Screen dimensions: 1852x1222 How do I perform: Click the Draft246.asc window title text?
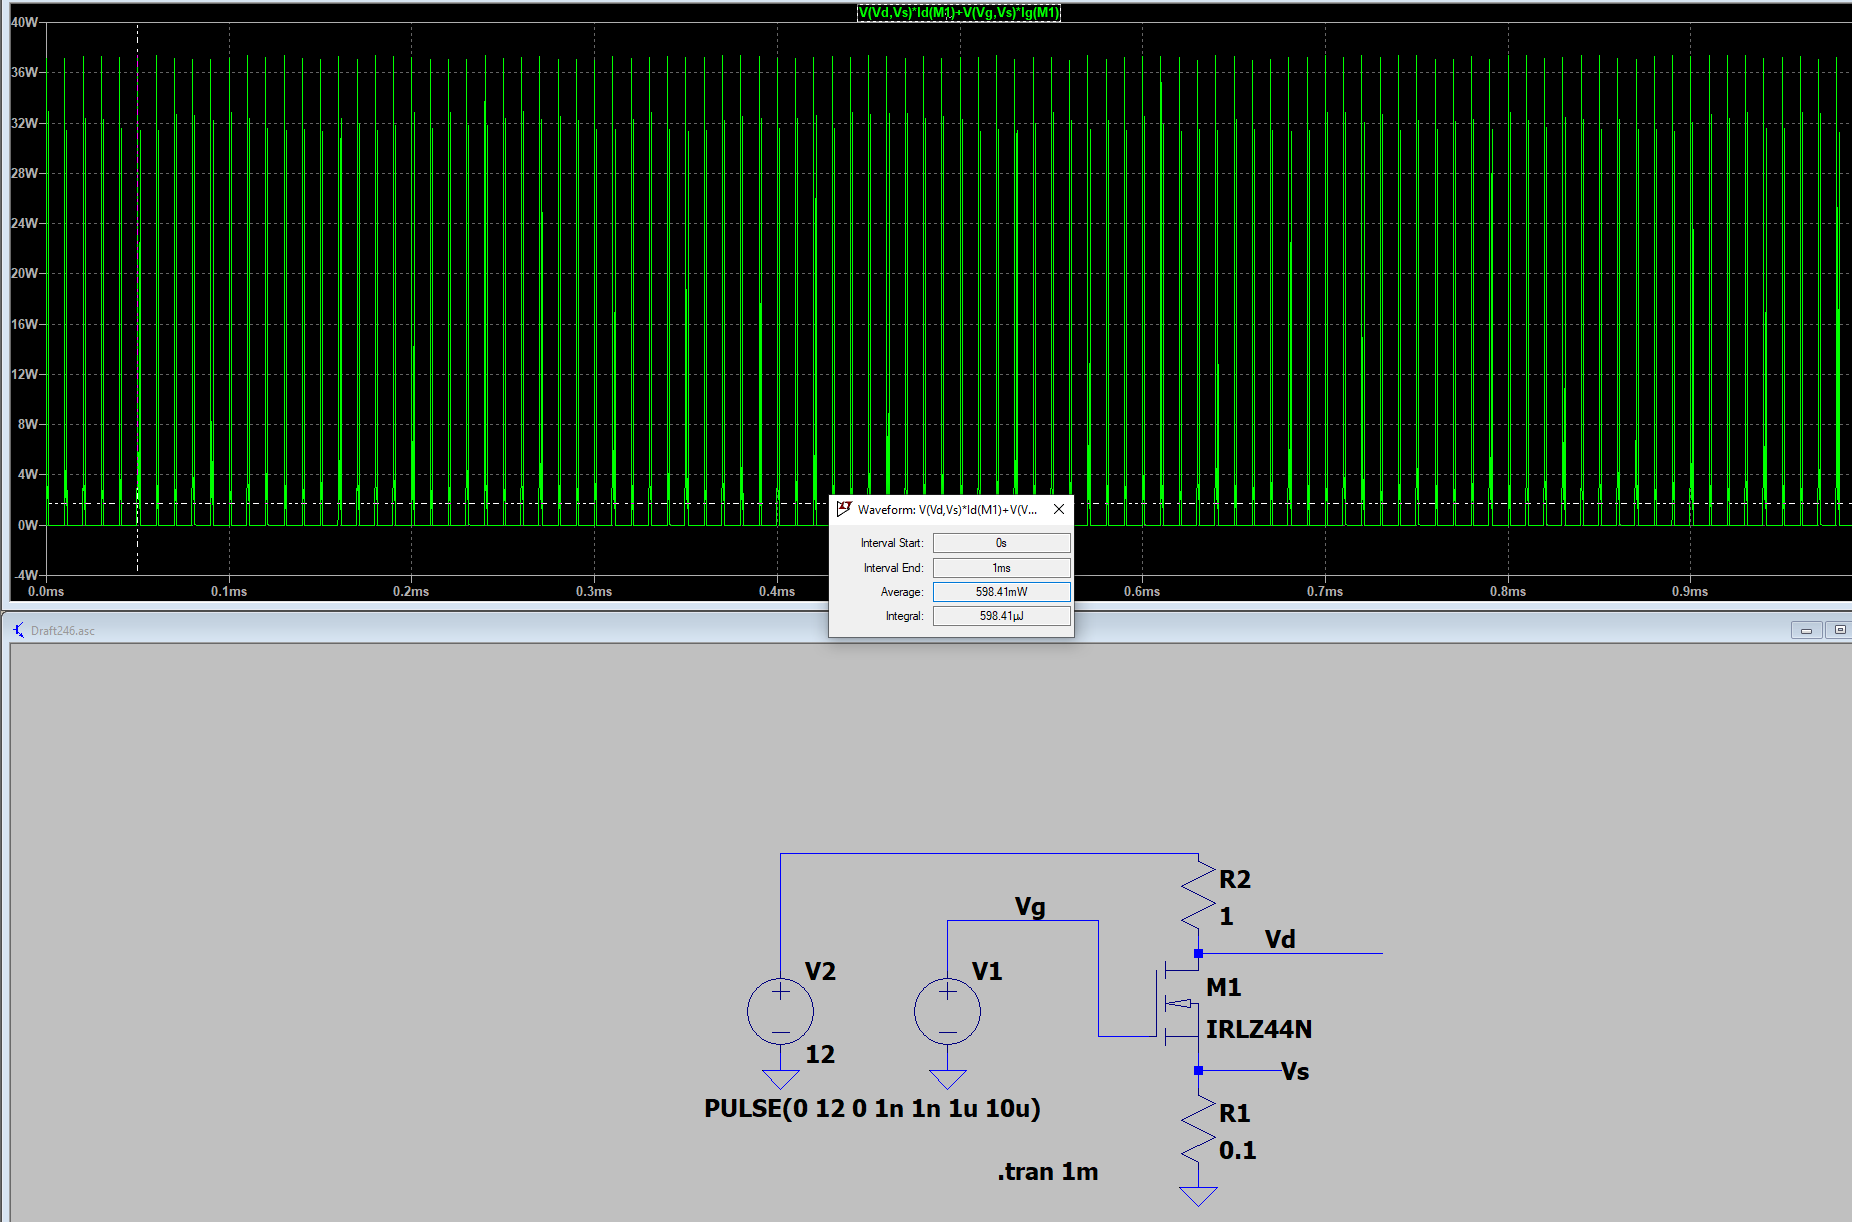(x=63, y=631)
